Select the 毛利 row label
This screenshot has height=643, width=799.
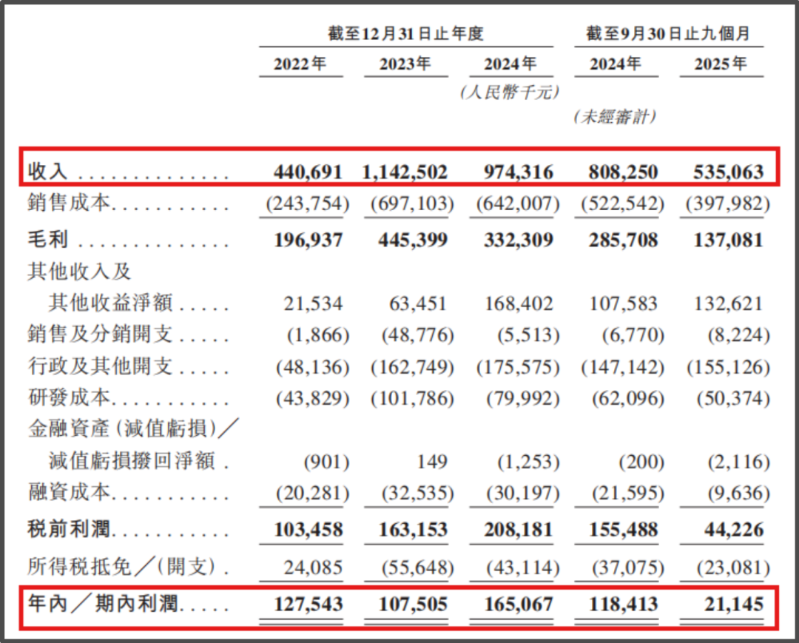pos(43,240)
